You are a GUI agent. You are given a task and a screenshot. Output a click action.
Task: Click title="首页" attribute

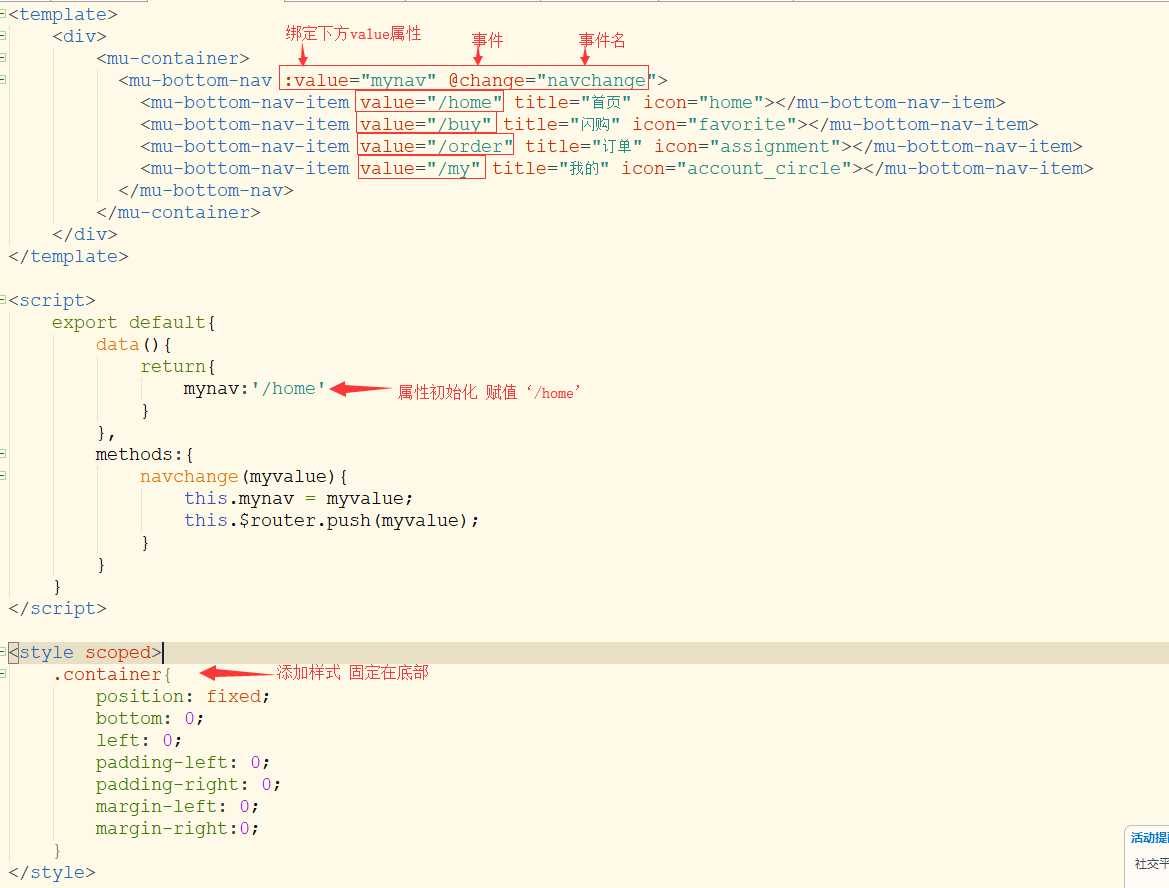(573, 102)
